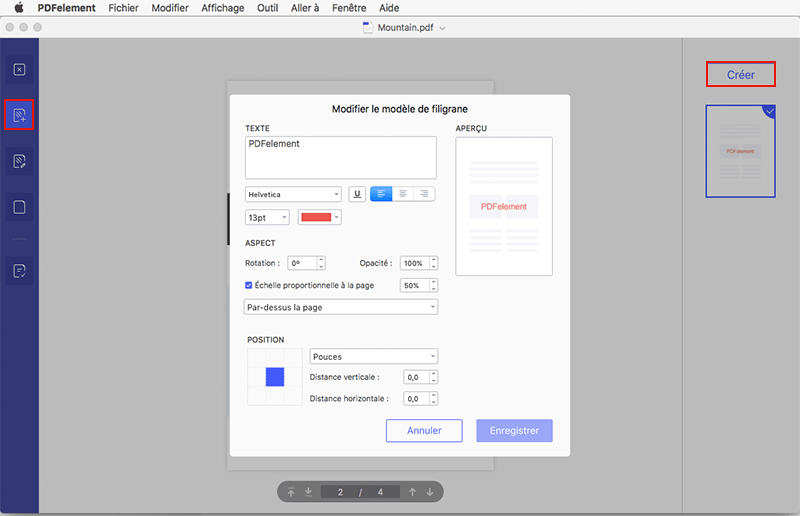Open the Aide menu
This screenshot has height=516, width=800.
pyautogui.click(x=389, y=8)
